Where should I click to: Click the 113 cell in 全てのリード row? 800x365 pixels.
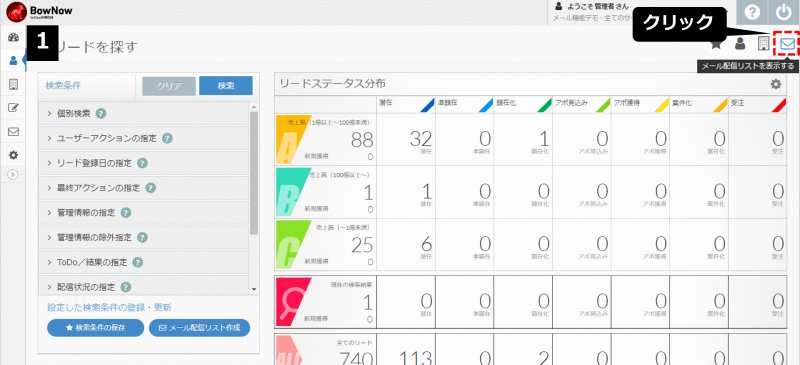pos(406,349)
